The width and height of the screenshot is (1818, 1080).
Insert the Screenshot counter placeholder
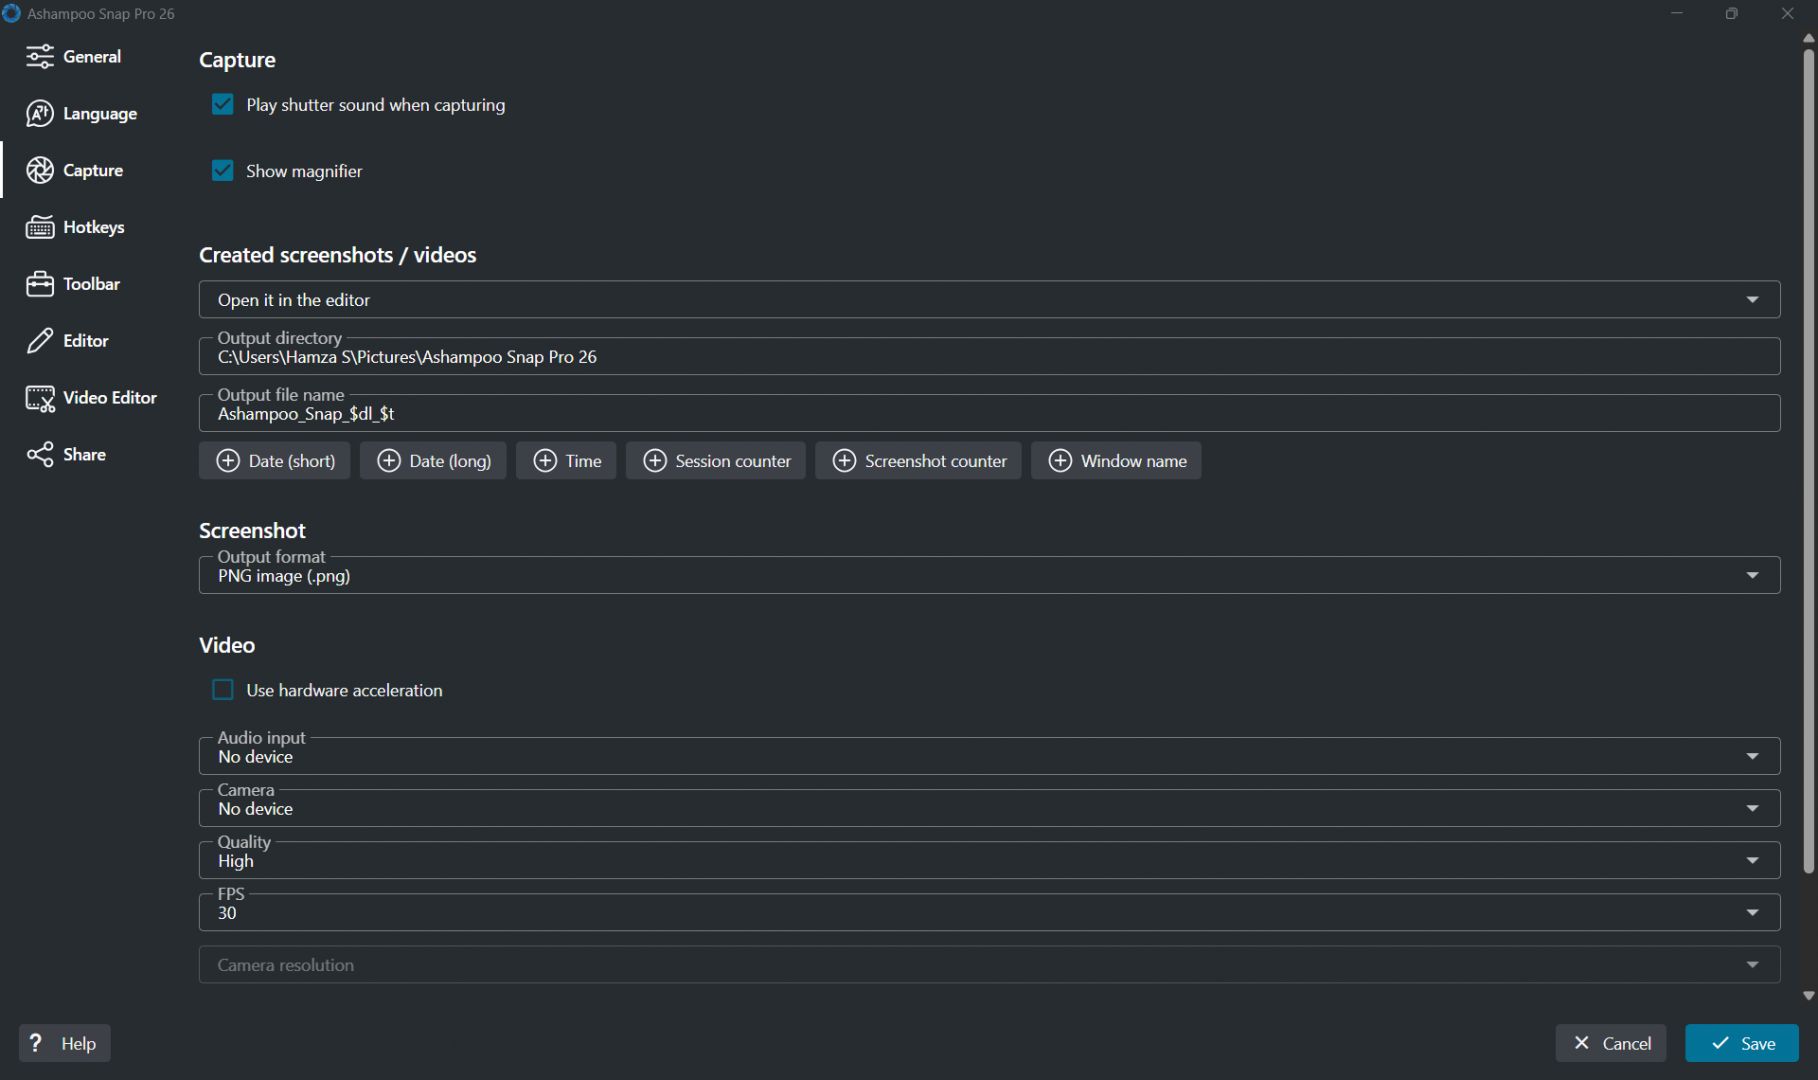click(918, 461)
